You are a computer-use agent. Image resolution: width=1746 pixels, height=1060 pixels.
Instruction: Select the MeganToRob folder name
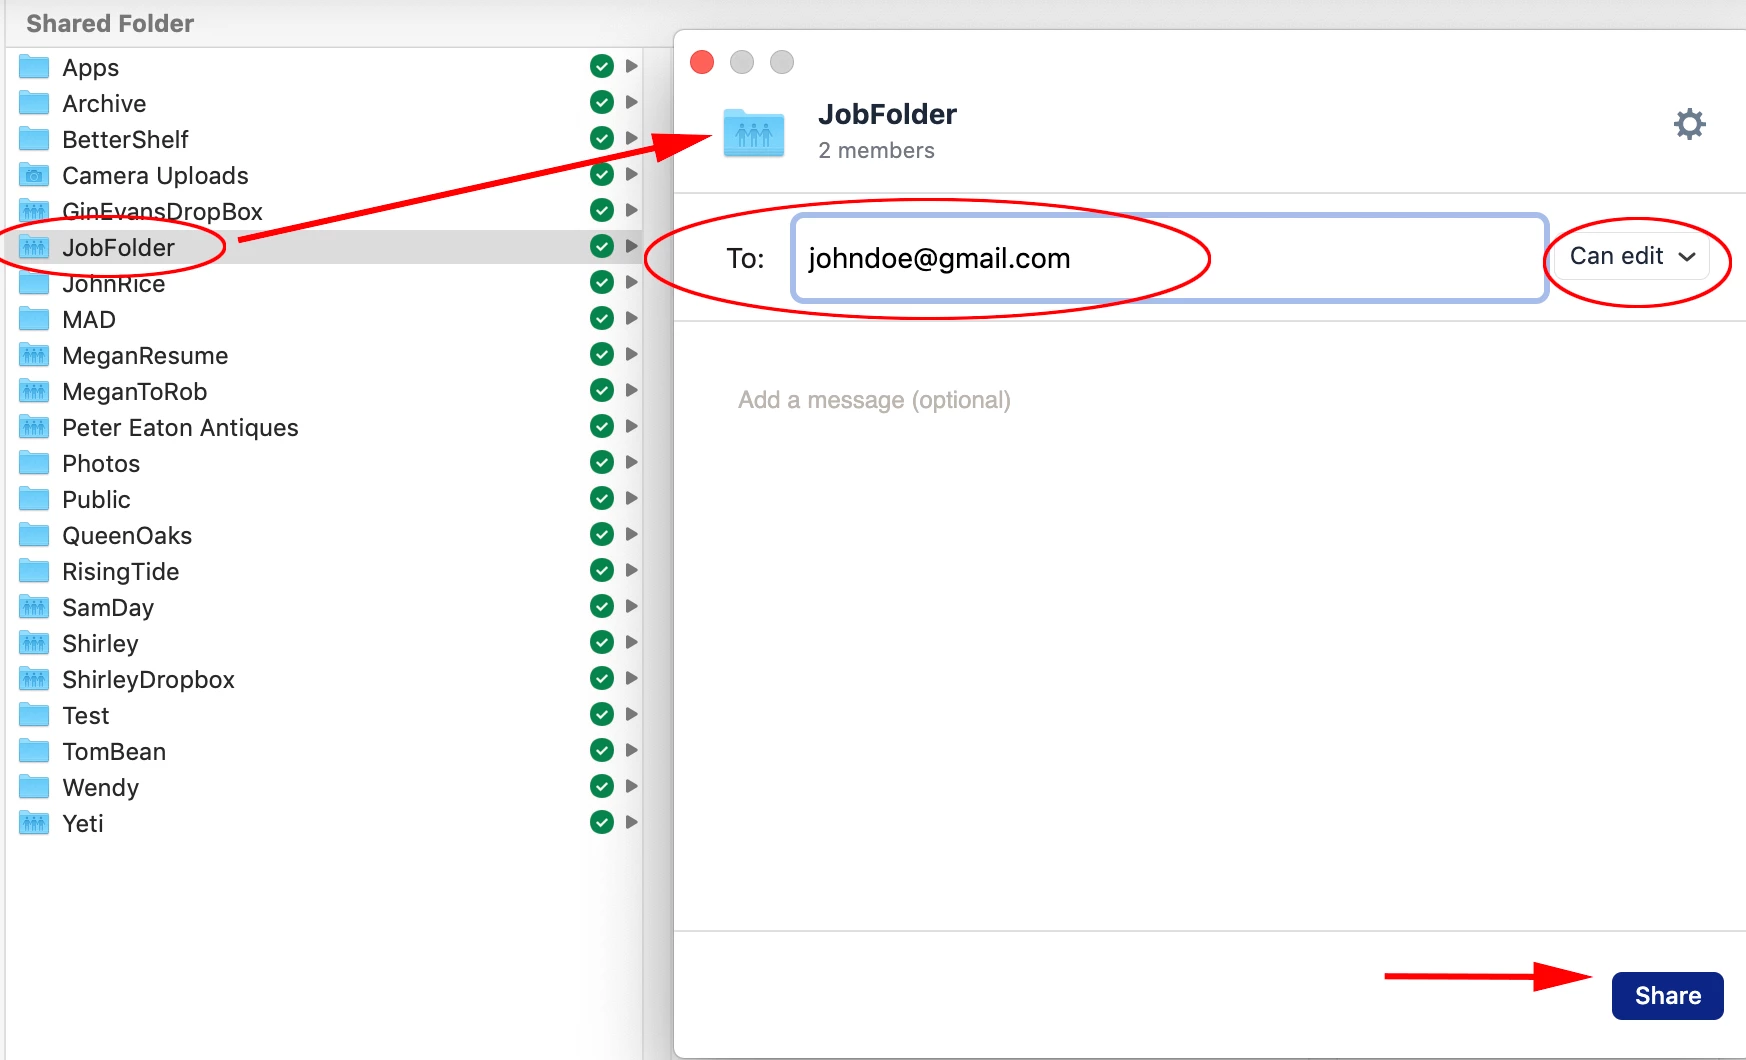pyautogui.click(x=135, y=392)
